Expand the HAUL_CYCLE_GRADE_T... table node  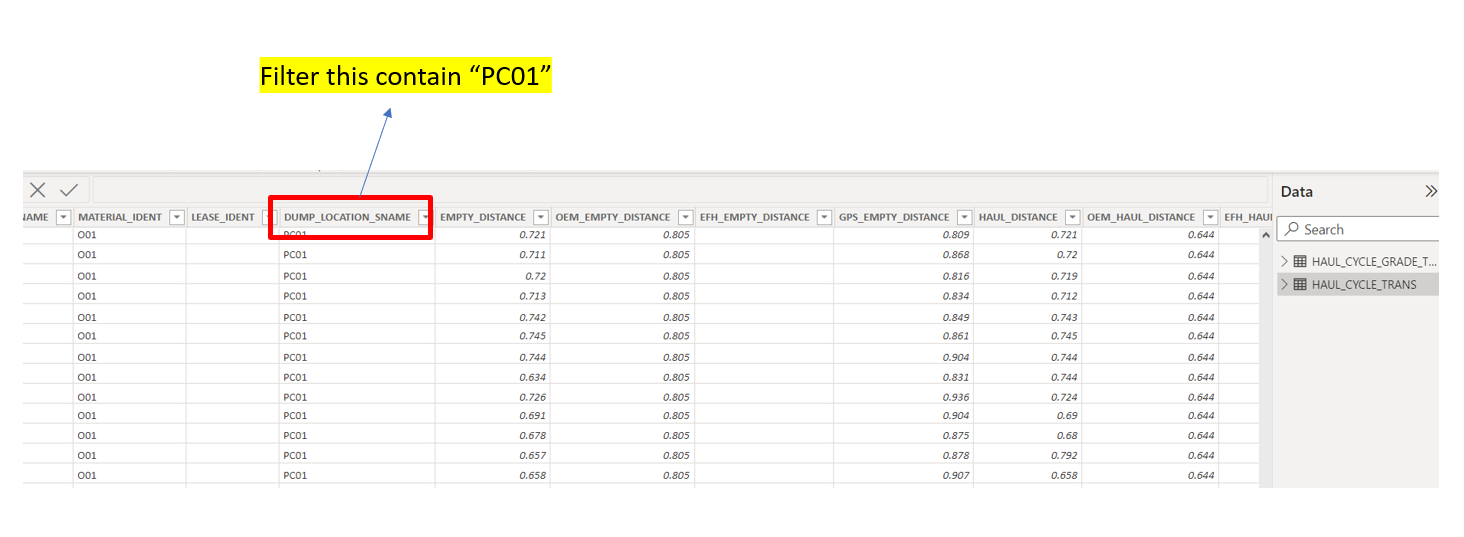[1284, 261]
